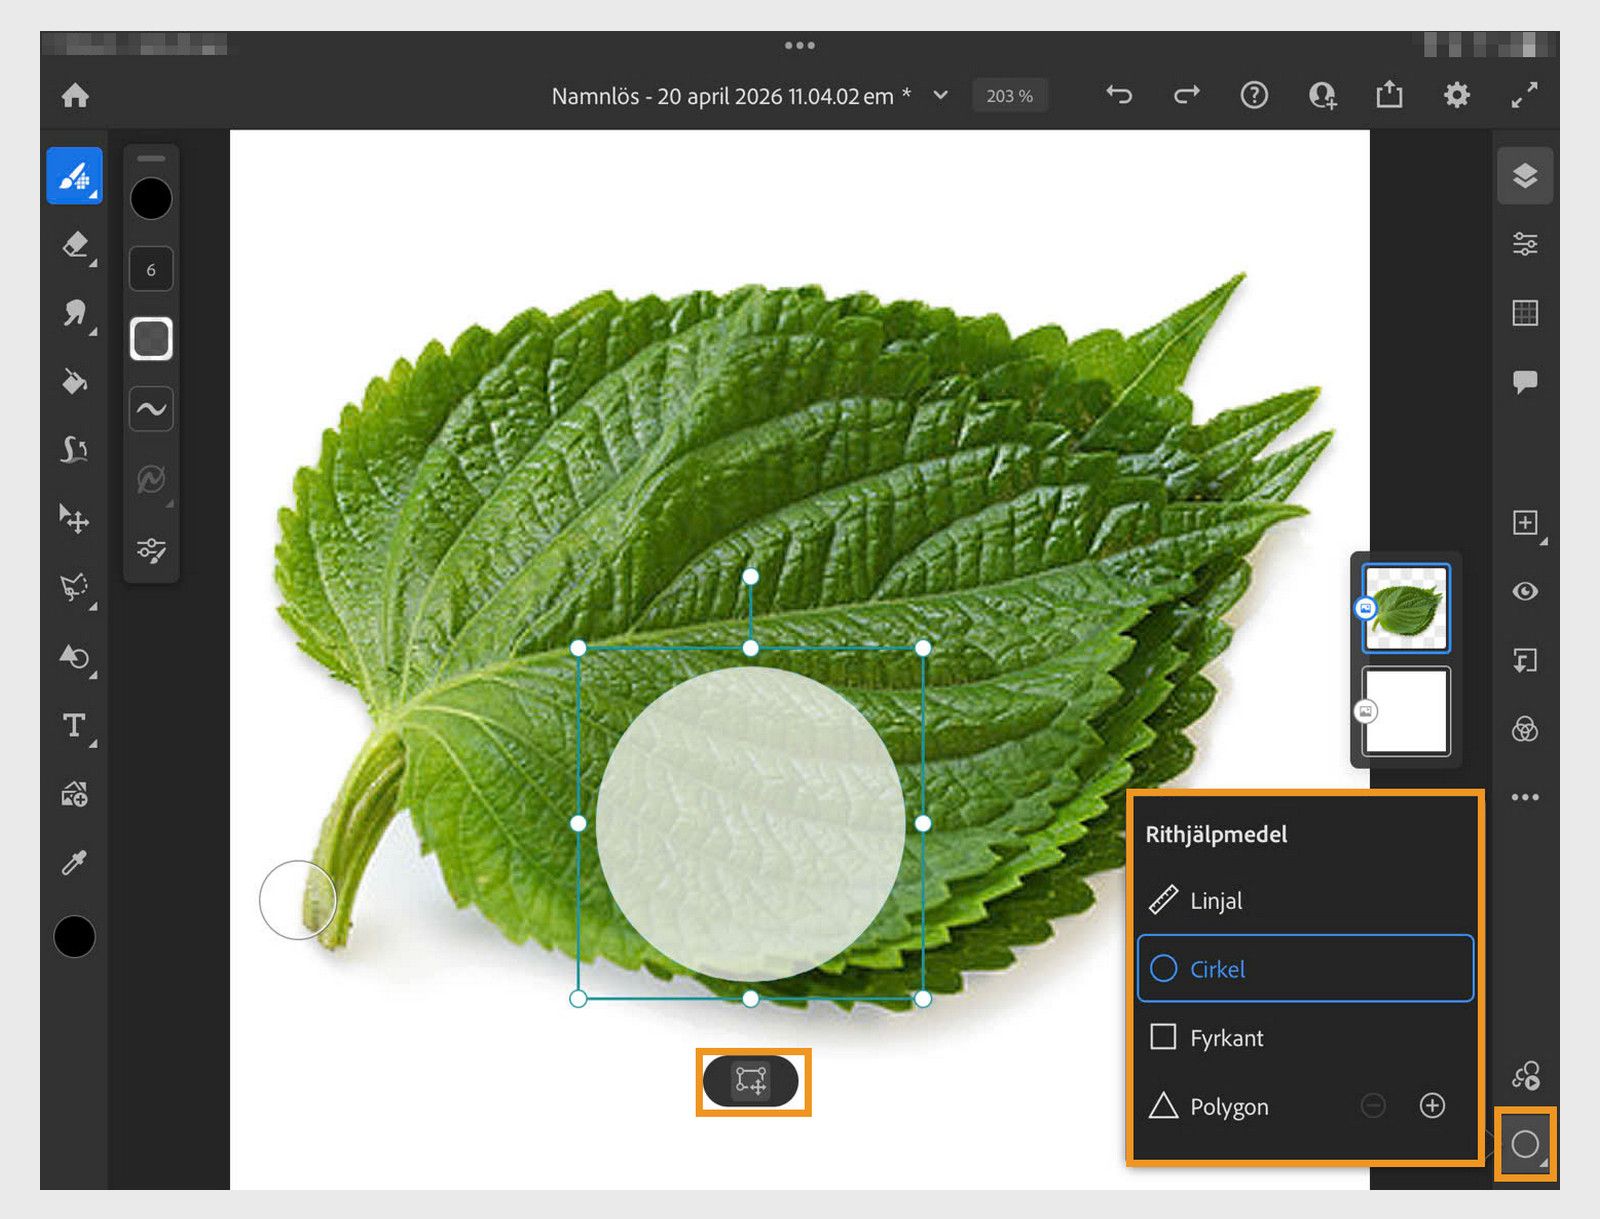The height and width of the screenshot is (1219, 1600).
Task: Select the Eraser tool
Action: [x=75, y=245]
